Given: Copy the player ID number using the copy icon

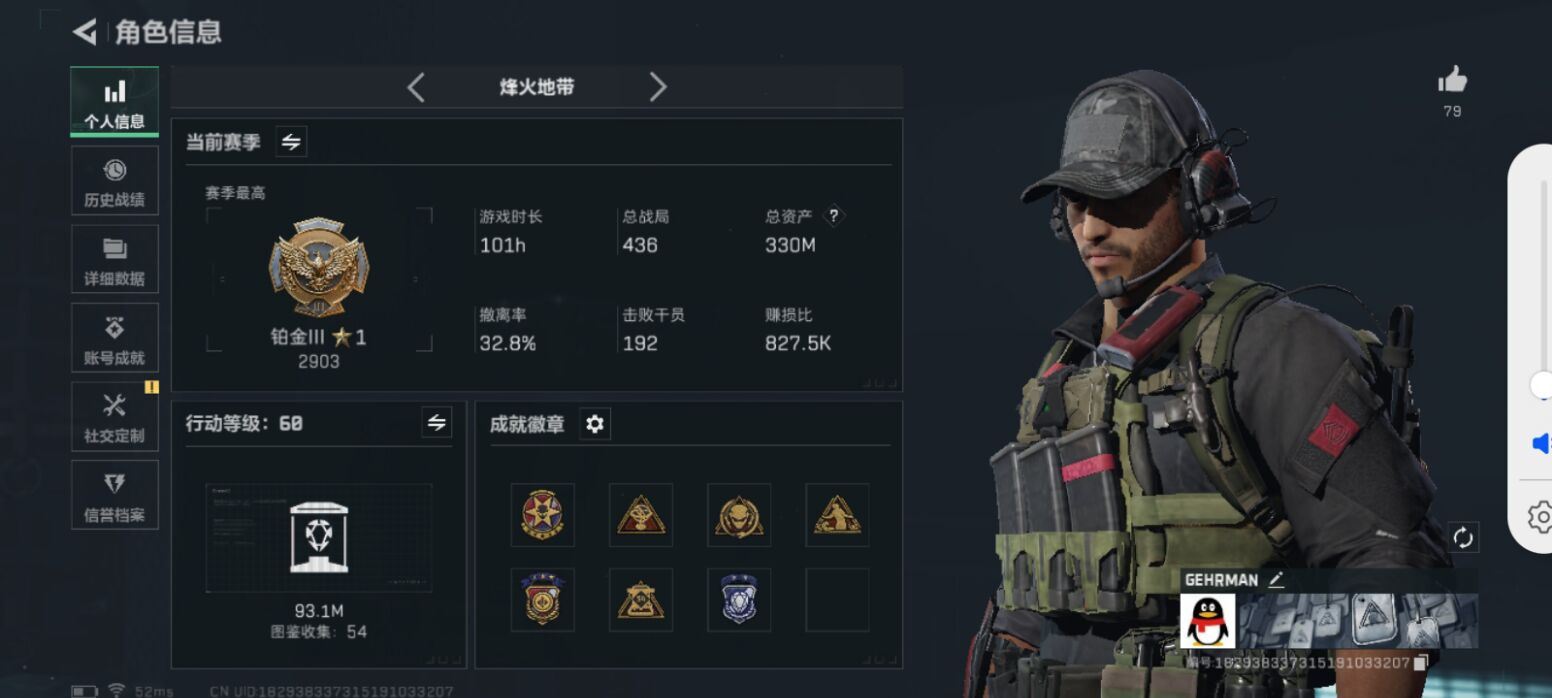Looking at the screenshot, I should pos(1421,662).
